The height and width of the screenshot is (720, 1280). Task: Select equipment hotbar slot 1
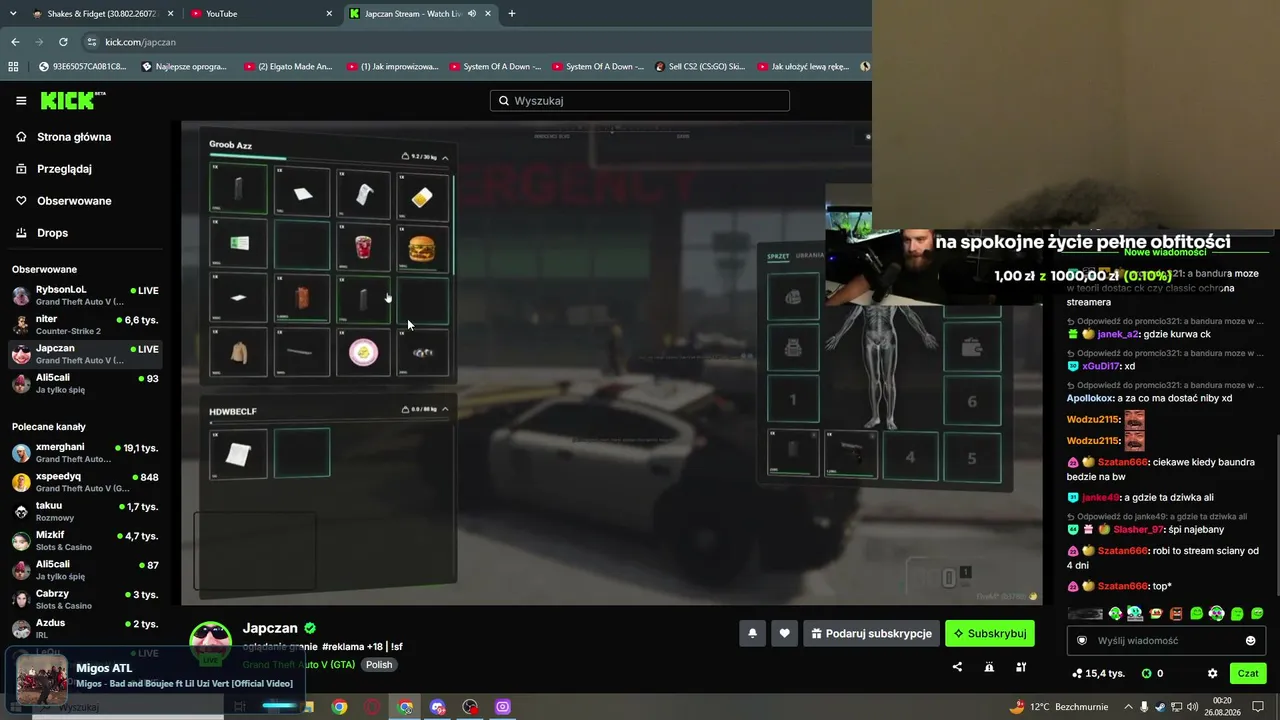[x=793, y=400]
